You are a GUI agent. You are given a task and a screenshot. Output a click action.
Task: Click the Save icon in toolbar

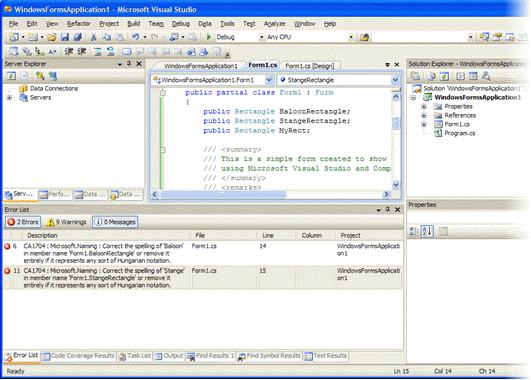pos(65,37)
